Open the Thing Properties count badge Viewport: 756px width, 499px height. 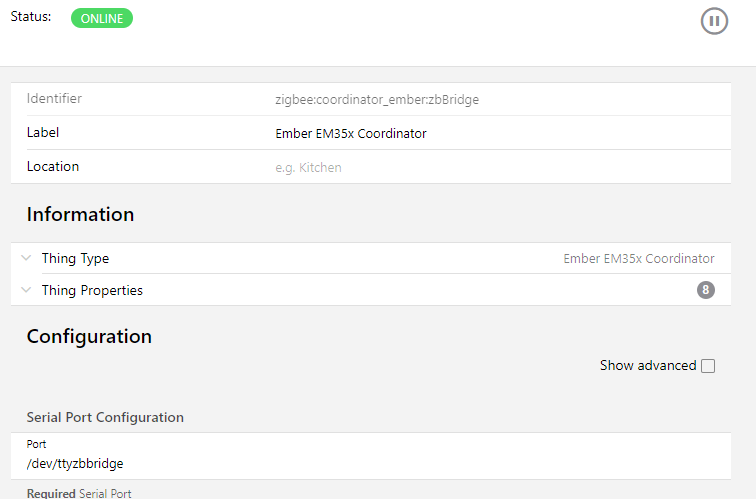[x=705, y=290]
